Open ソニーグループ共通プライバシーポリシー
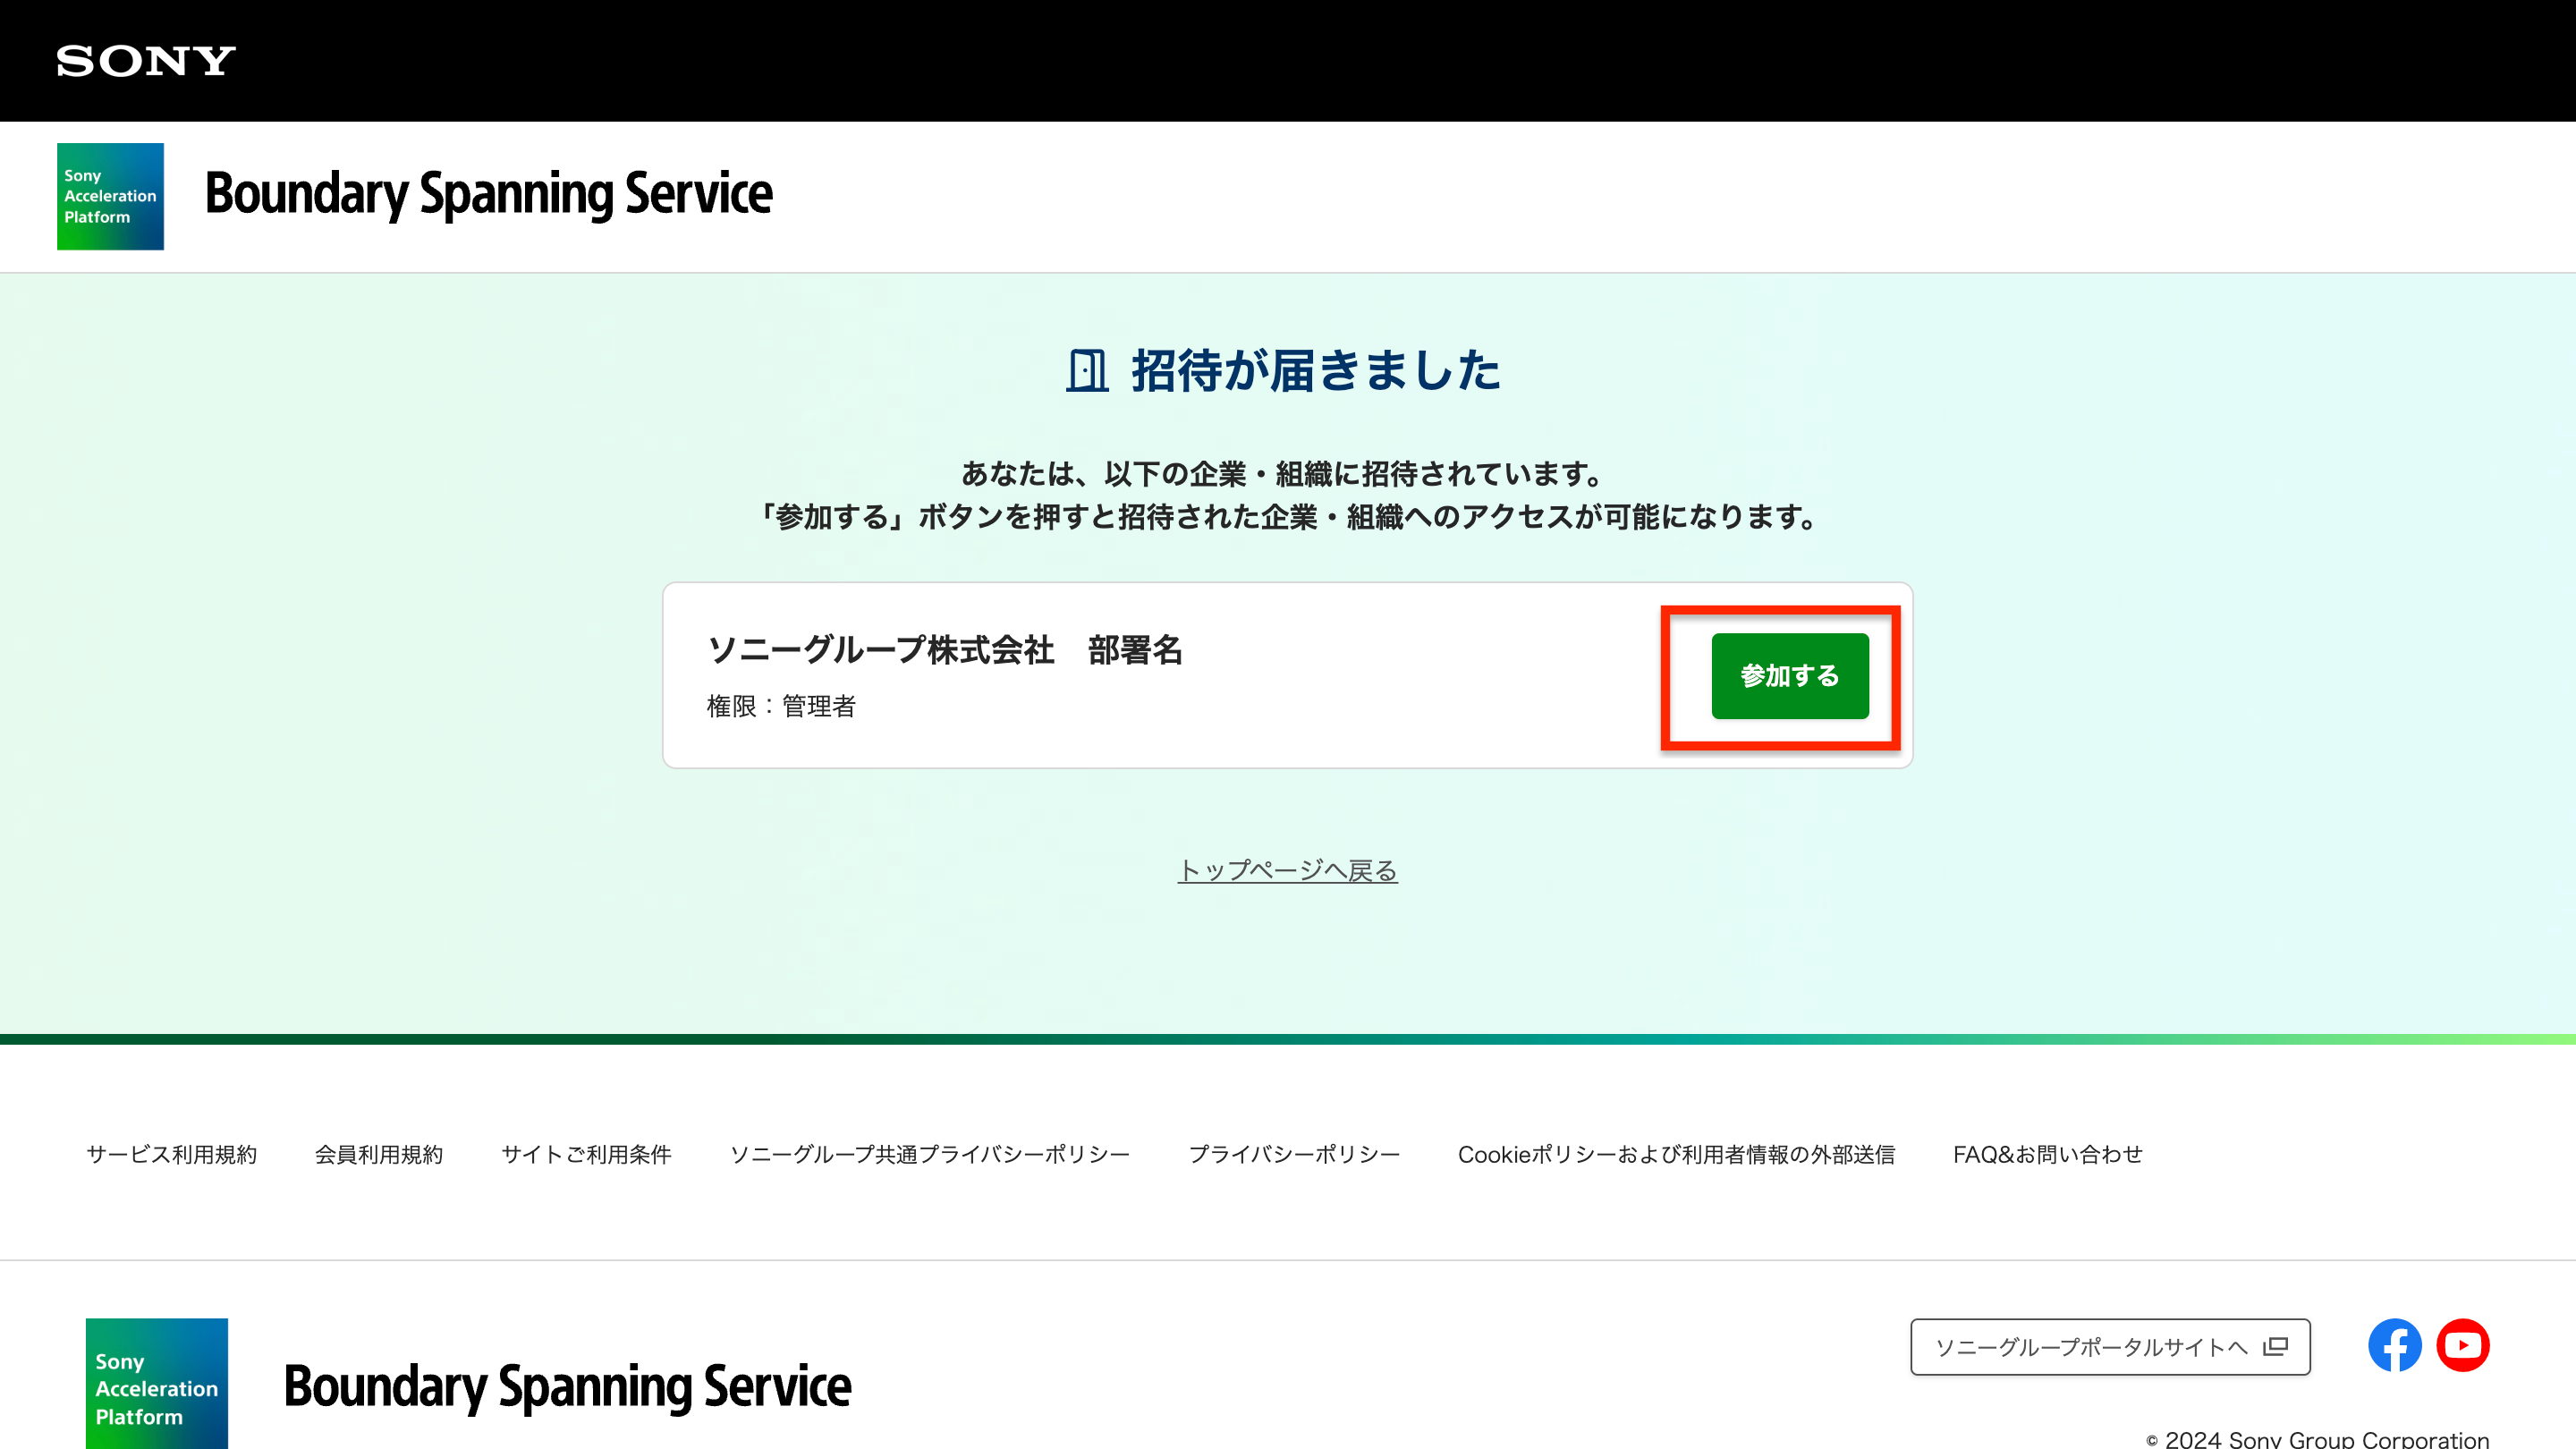 tap(930, 1154)
